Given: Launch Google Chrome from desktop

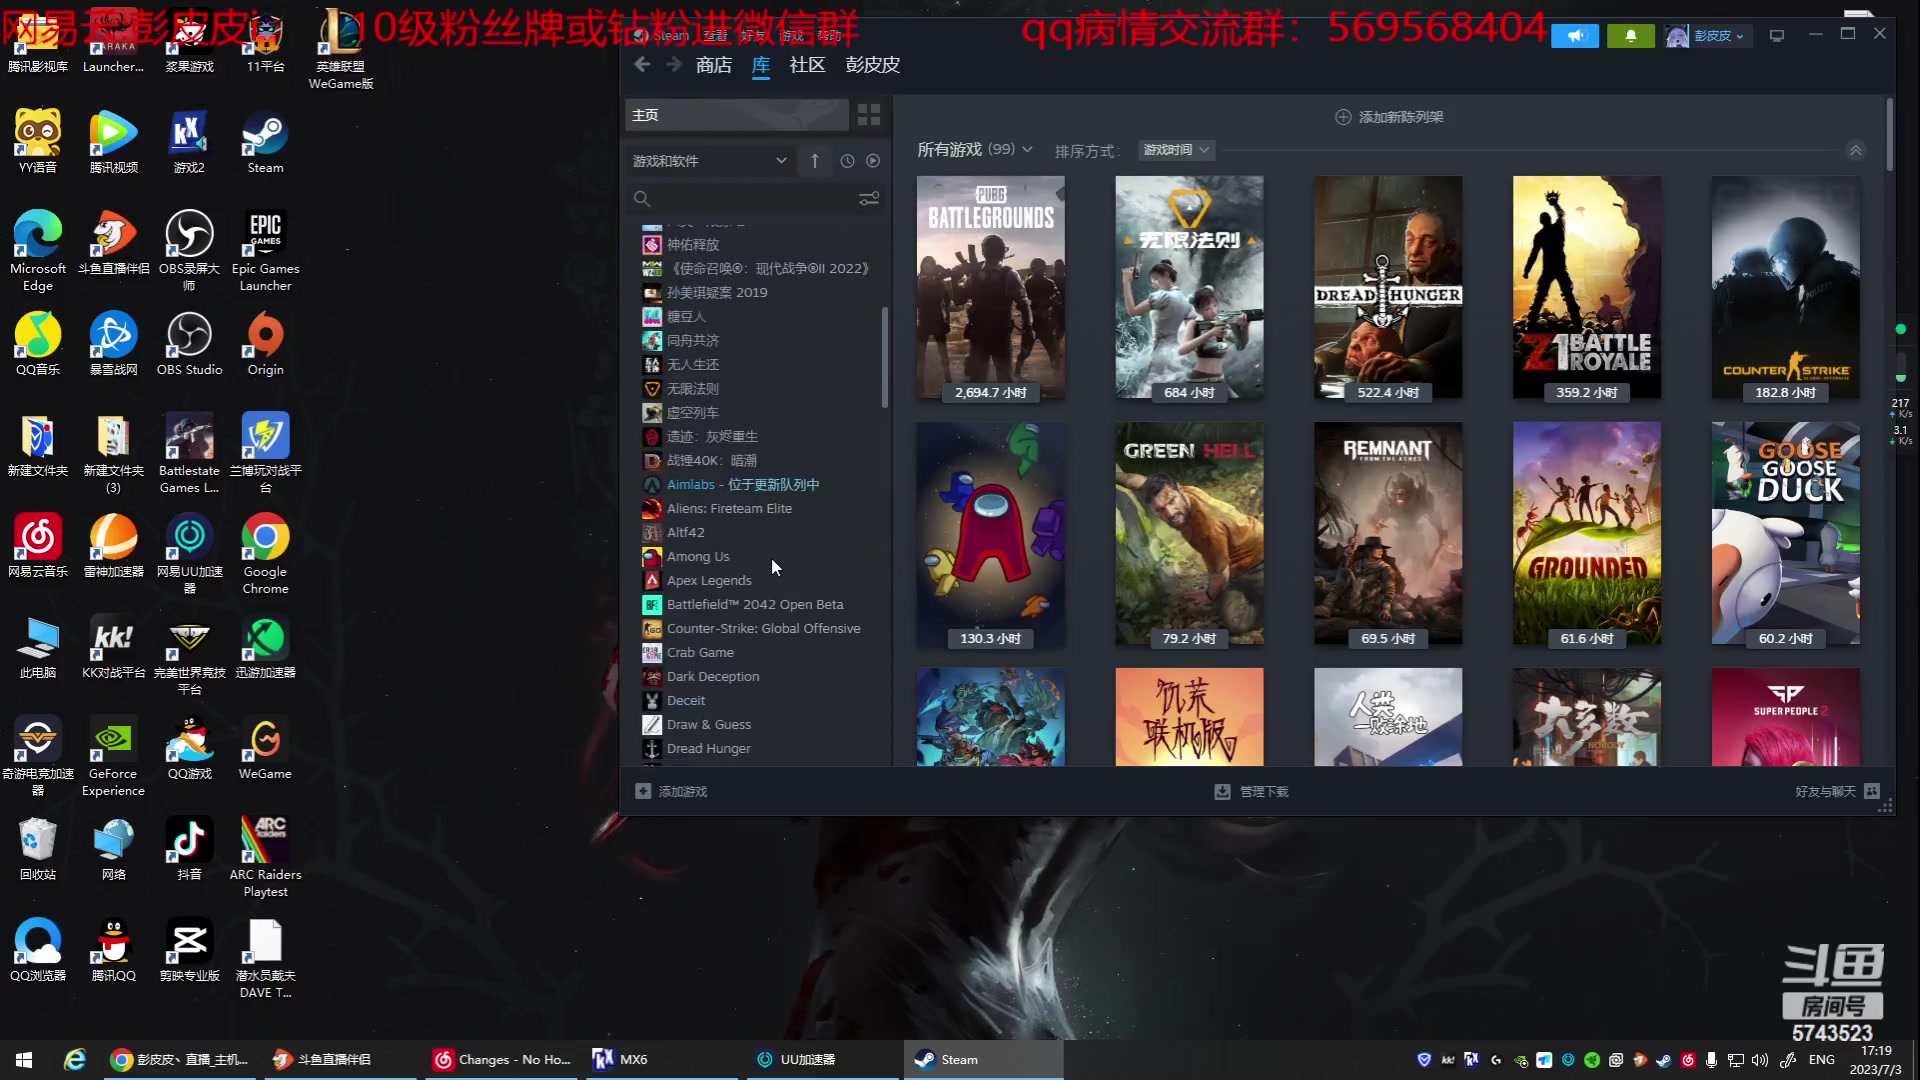Looking at the screenshot, I should tap(265, 554).
